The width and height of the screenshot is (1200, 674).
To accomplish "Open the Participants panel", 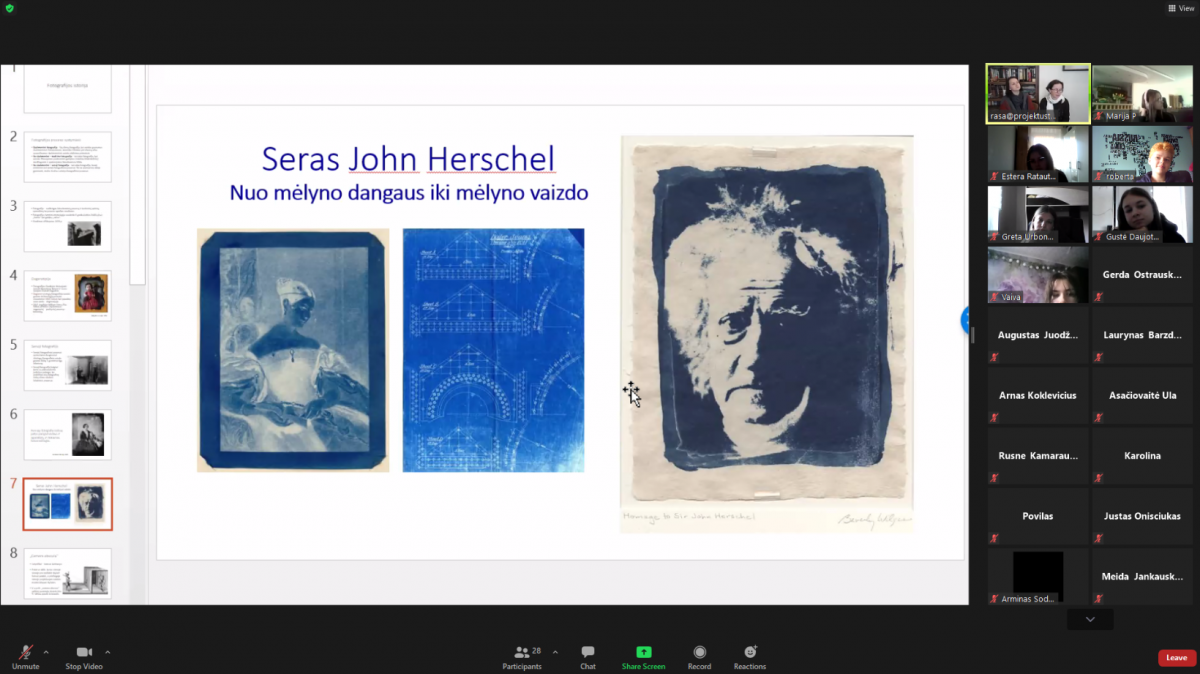I will coord(521,657).
